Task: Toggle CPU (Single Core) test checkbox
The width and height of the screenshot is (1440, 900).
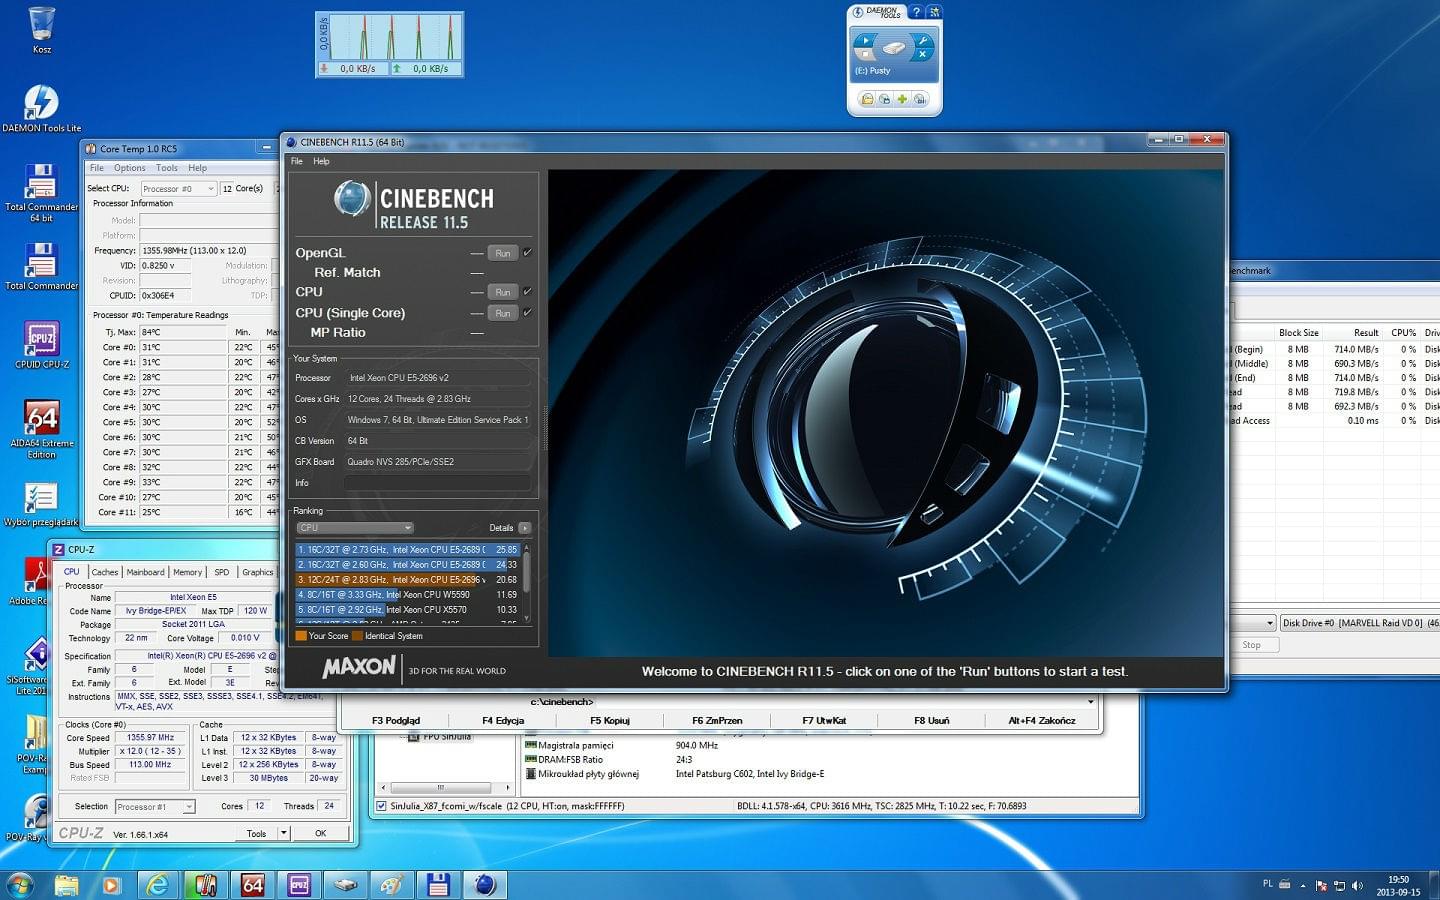Action: (x=527, y=312)
